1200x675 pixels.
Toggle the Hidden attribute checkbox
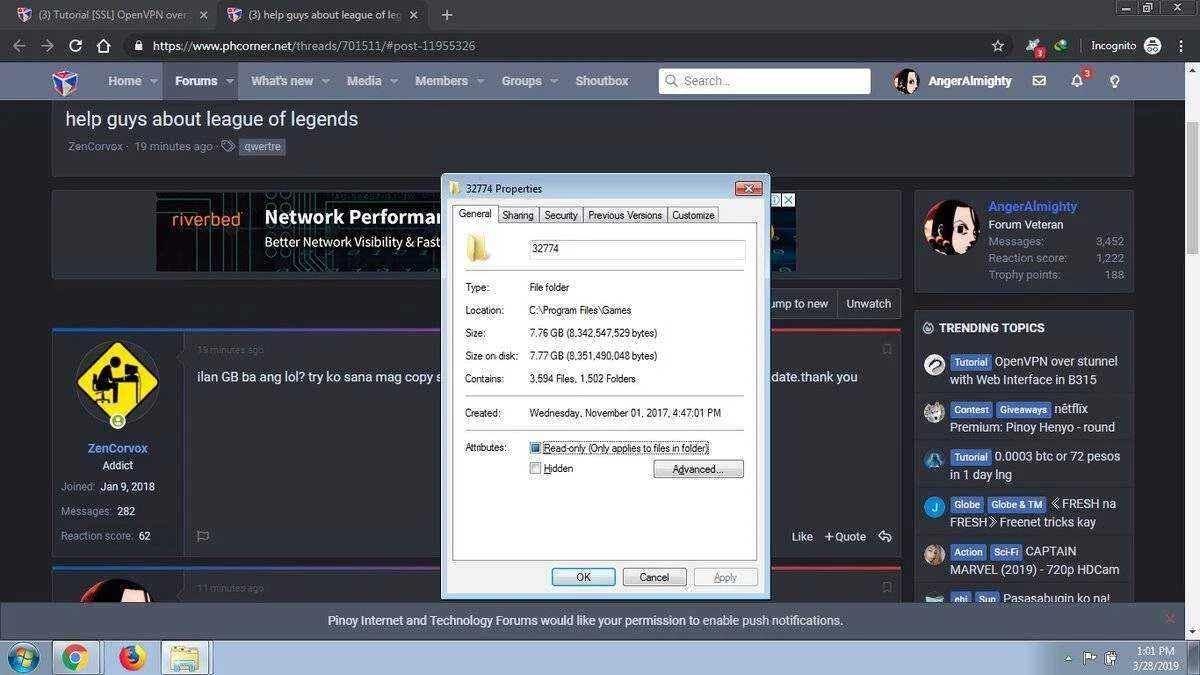(535, 468)
